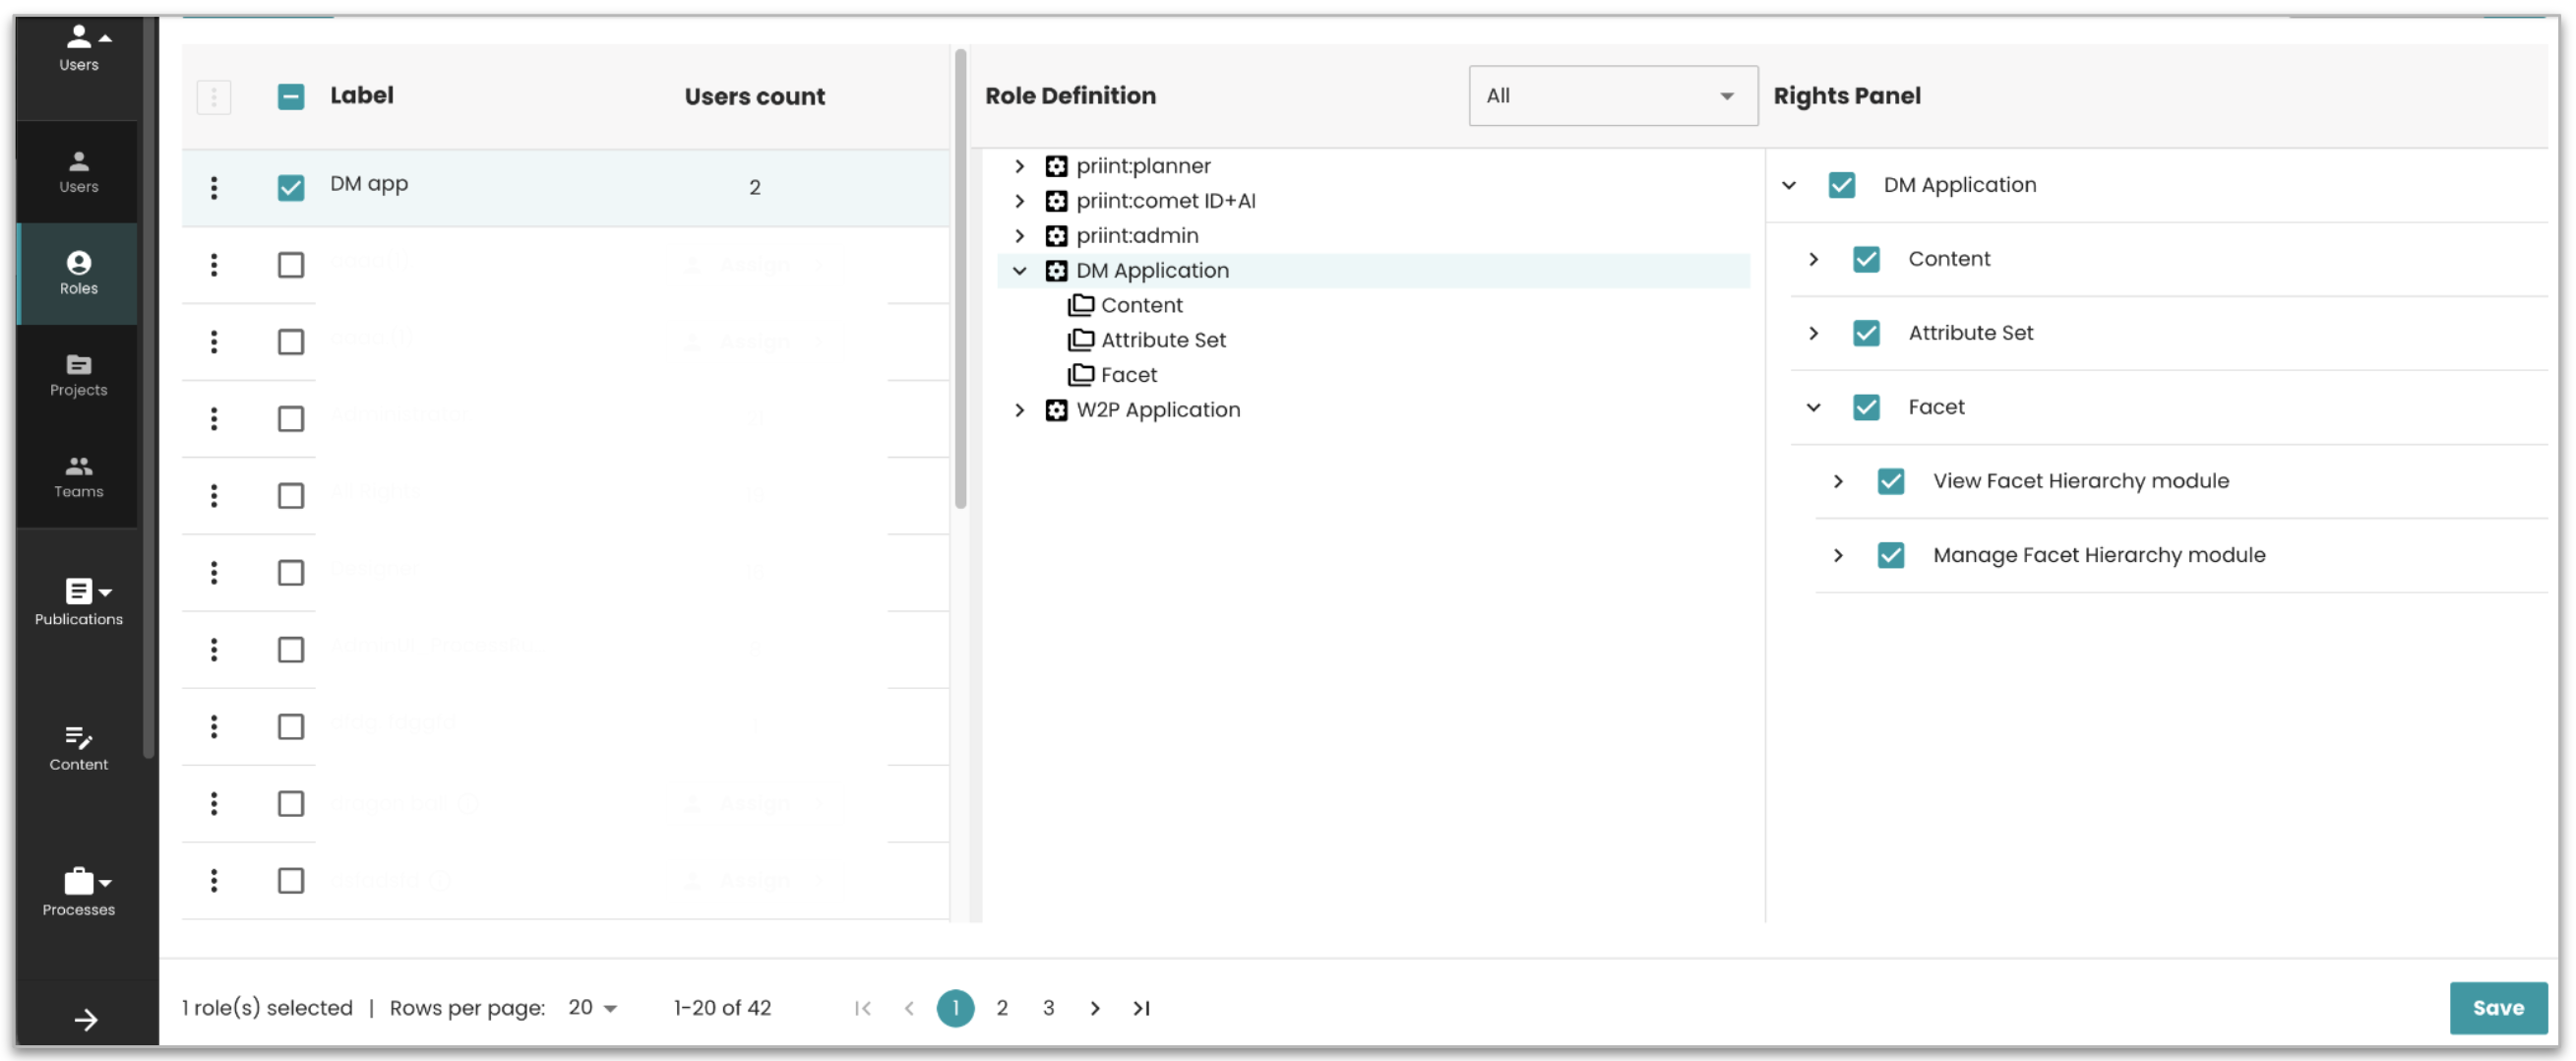This screenshot has width=2576, height=1061.
Task: Go to Teams in the sidebar
Action: coord(78,477)
